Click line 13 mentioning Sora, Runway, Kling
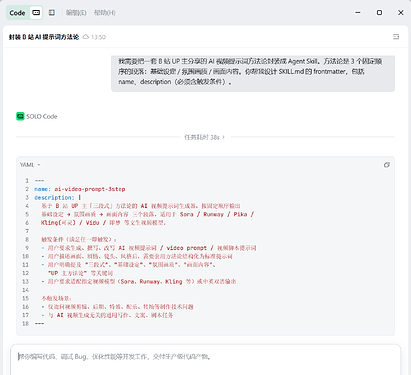Image resolution: width=411 pixels, height=375 pixels. point(139,281)
